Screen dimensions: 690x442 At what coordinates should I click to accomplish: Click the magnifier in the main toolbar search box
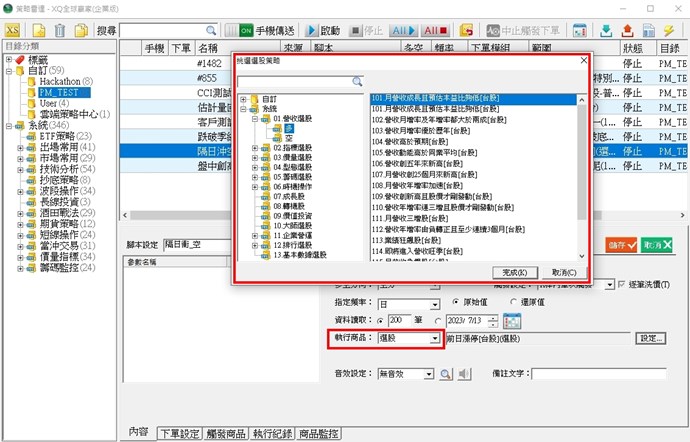(211, 30)
